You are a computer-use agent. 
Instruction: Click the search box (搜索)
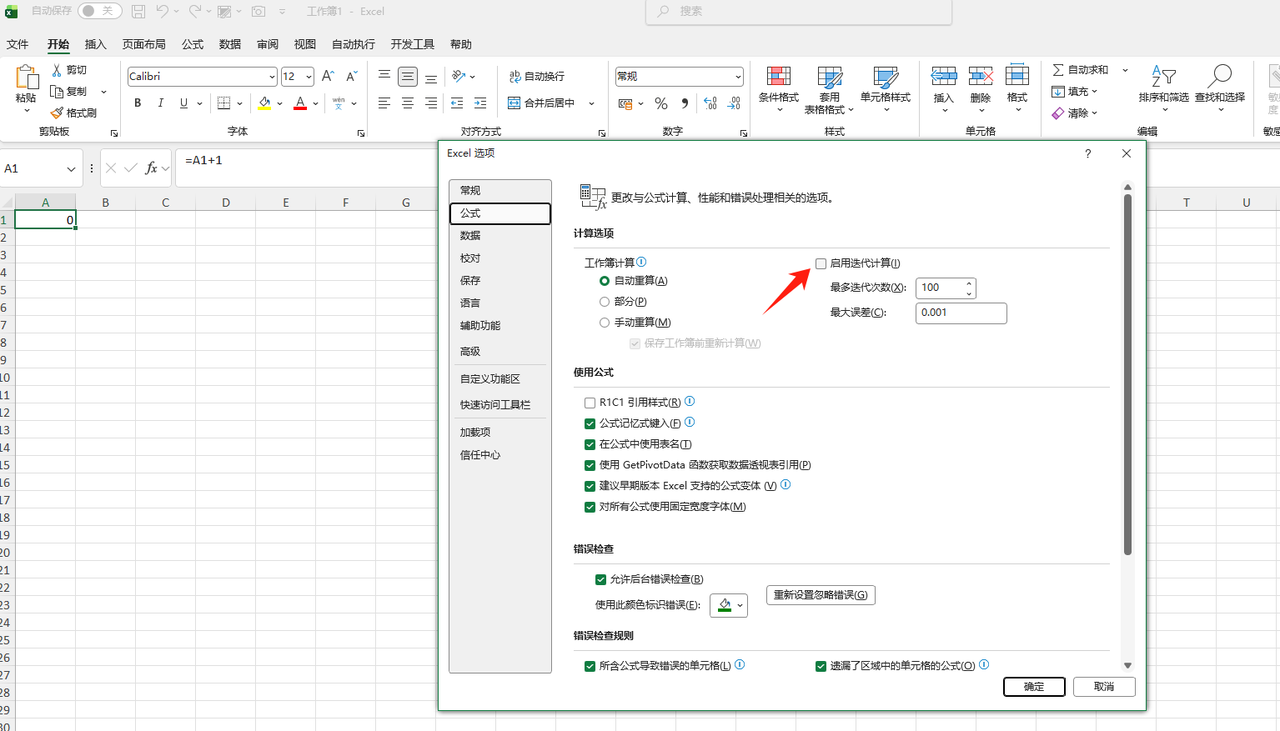pos(798,11)
